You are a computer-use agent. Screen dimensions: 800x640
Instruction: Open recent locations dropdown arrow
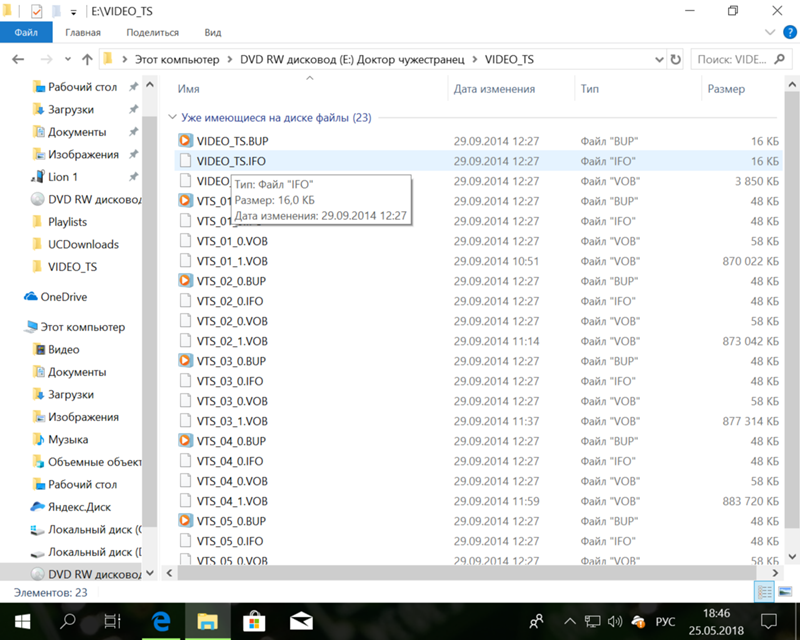click(68, 60)
